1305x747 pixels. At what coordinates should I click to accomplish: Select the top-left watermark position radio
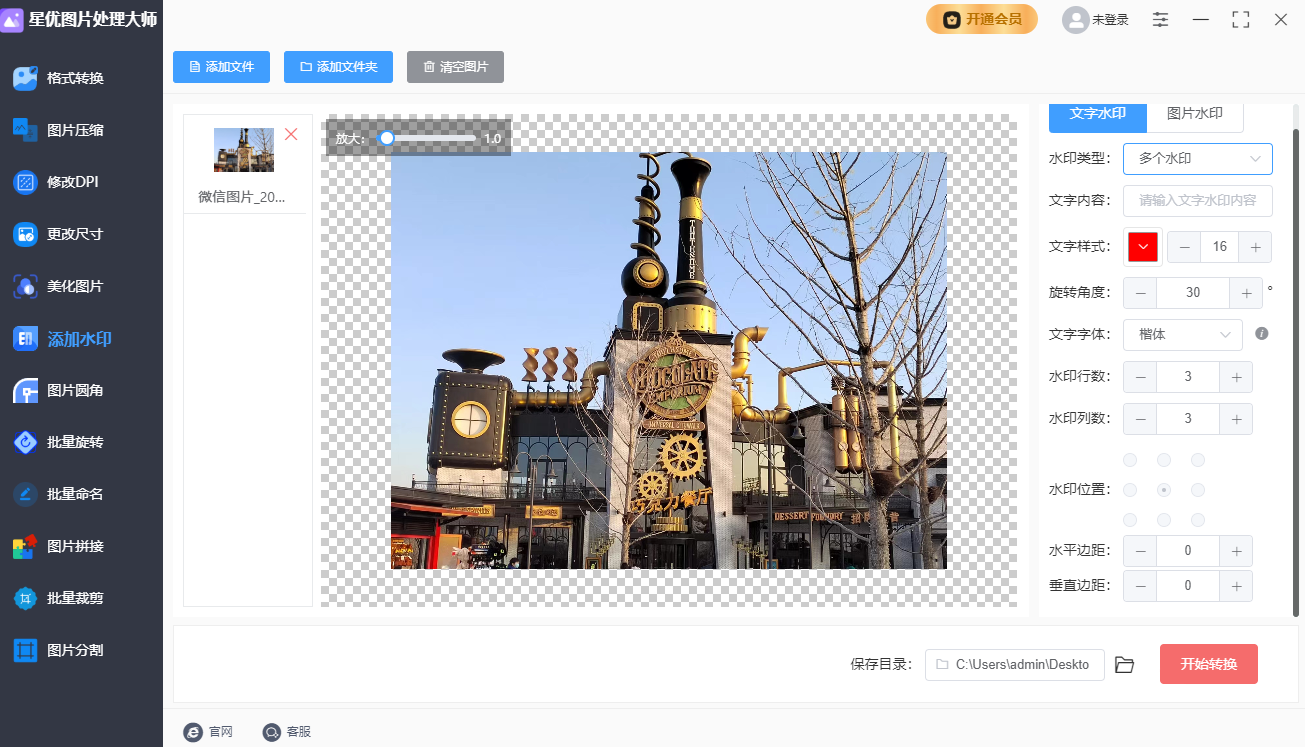pyautogui.click(x=1131, y=460)
